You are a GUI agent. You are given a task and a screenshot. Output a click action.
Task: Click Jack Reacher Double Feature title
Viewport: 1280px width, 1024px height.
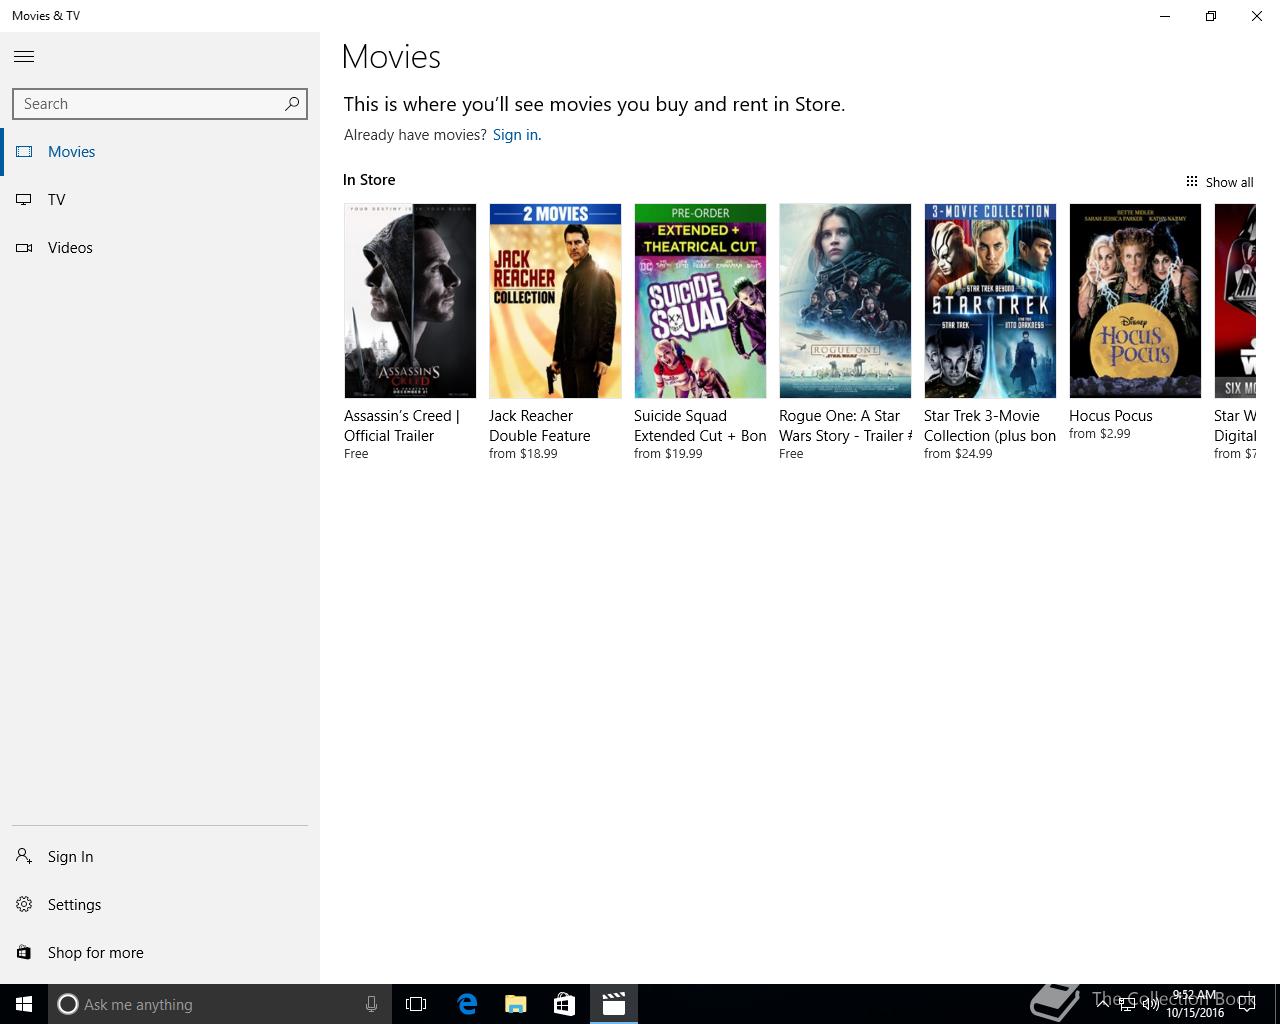click(x=540, y=426)
